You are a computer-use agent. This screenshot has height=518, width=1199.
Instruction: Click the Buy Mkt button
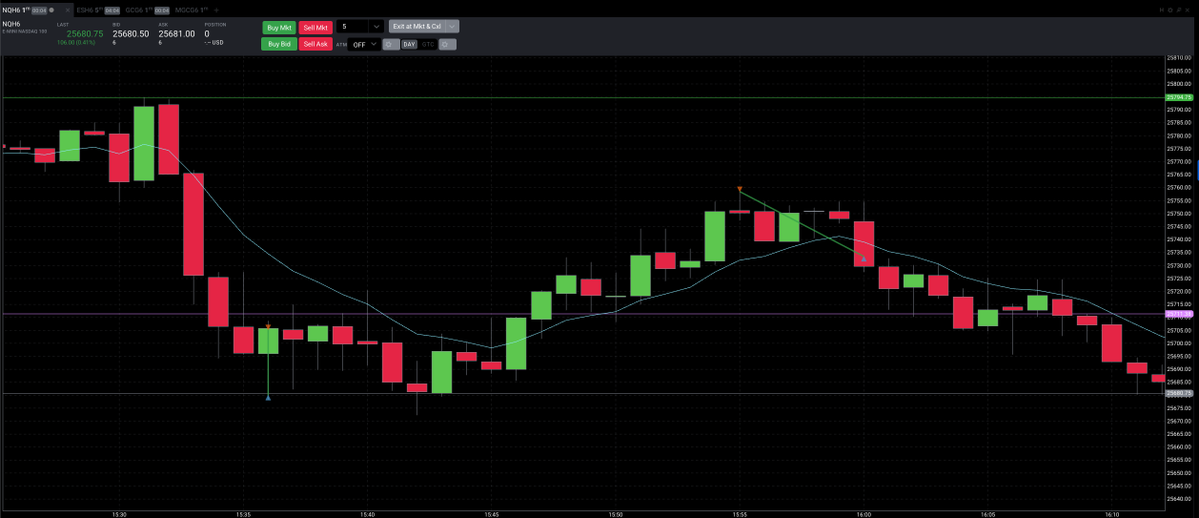pyautogui.click(x=279, y=28)
